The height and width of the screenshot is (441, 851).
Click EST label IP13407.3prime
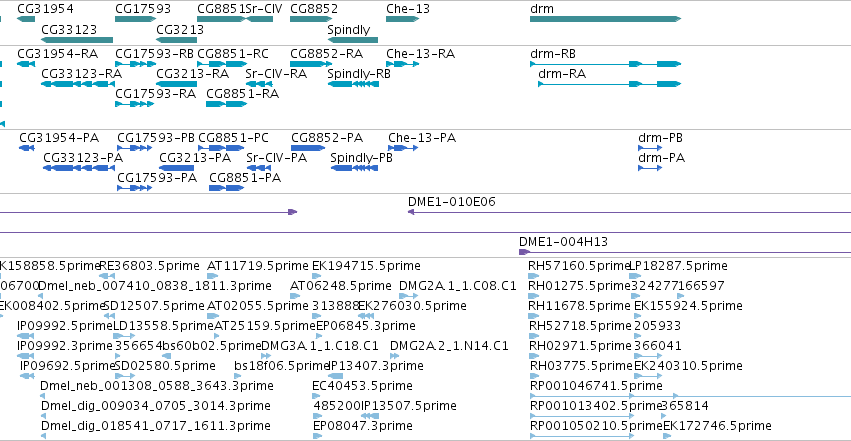pos(376,366)
